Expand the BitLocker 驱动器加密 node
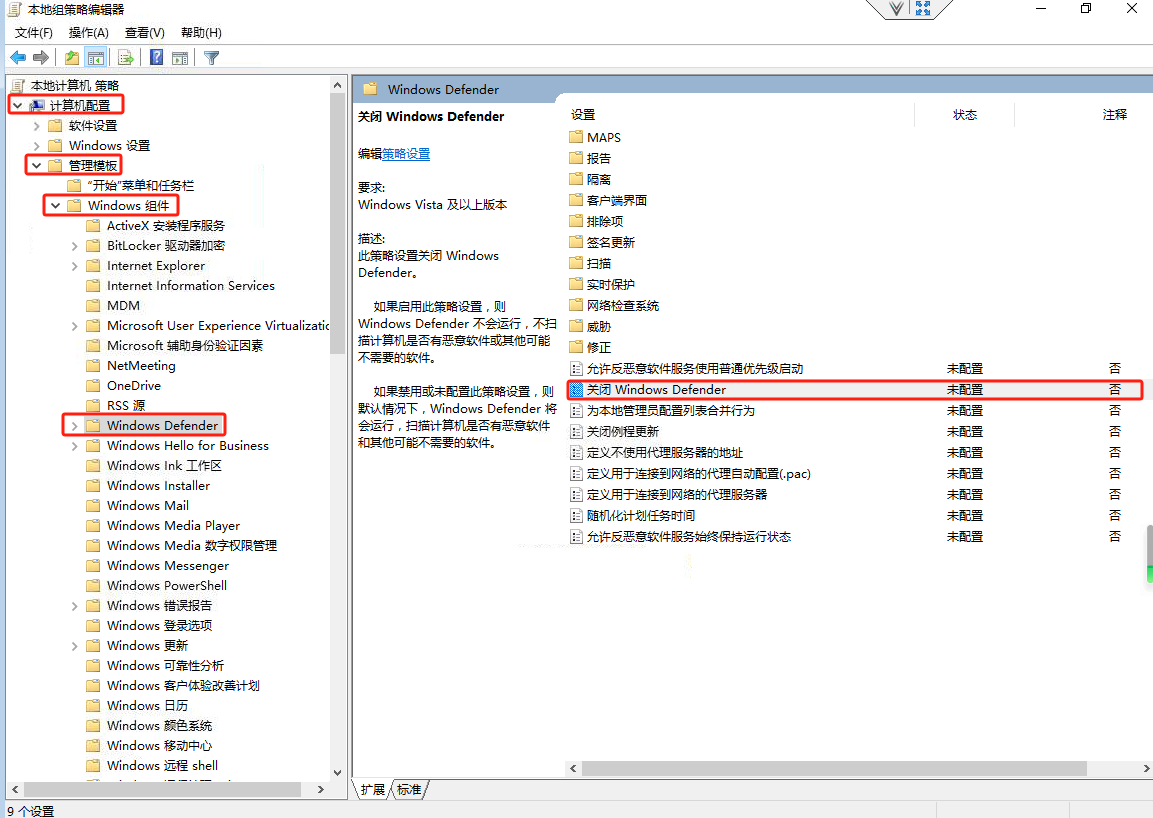The height and width of the screenshot is (818, 1153). (75, 246)
